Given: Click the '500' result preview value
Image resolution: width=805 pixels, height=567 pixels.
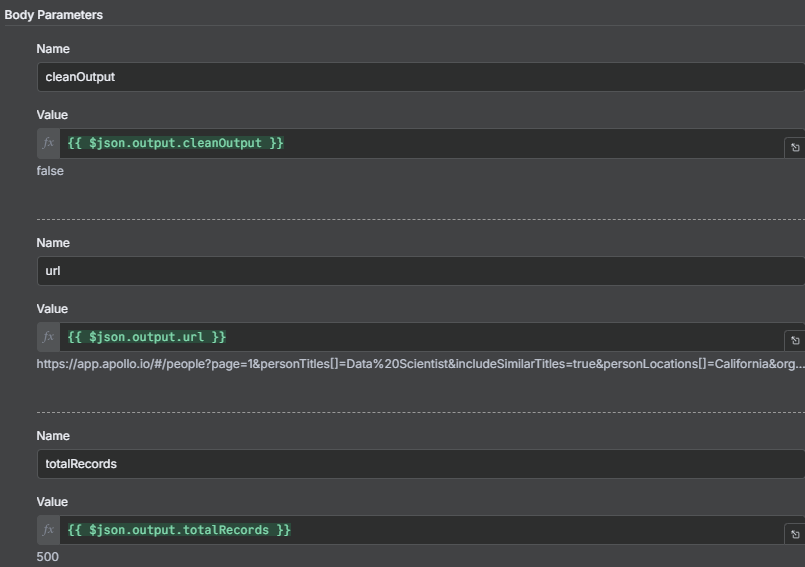Looking at the screenshot, I should (47, 557).
